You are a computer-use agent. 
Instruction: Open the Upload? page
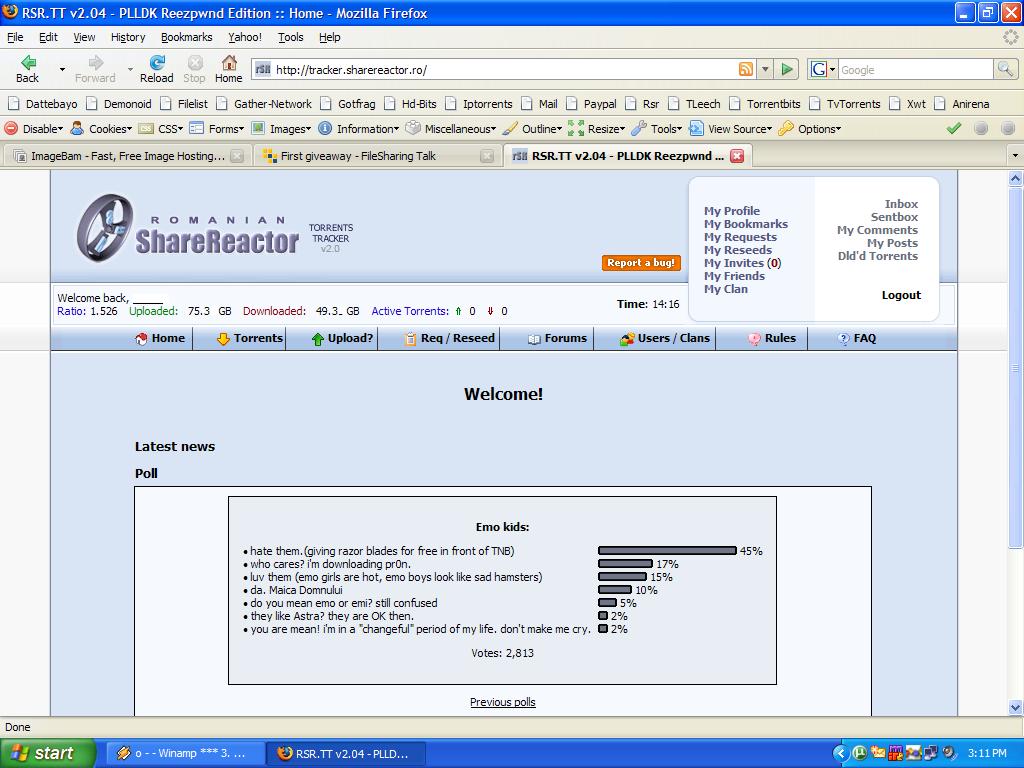(x=342, y=338)
